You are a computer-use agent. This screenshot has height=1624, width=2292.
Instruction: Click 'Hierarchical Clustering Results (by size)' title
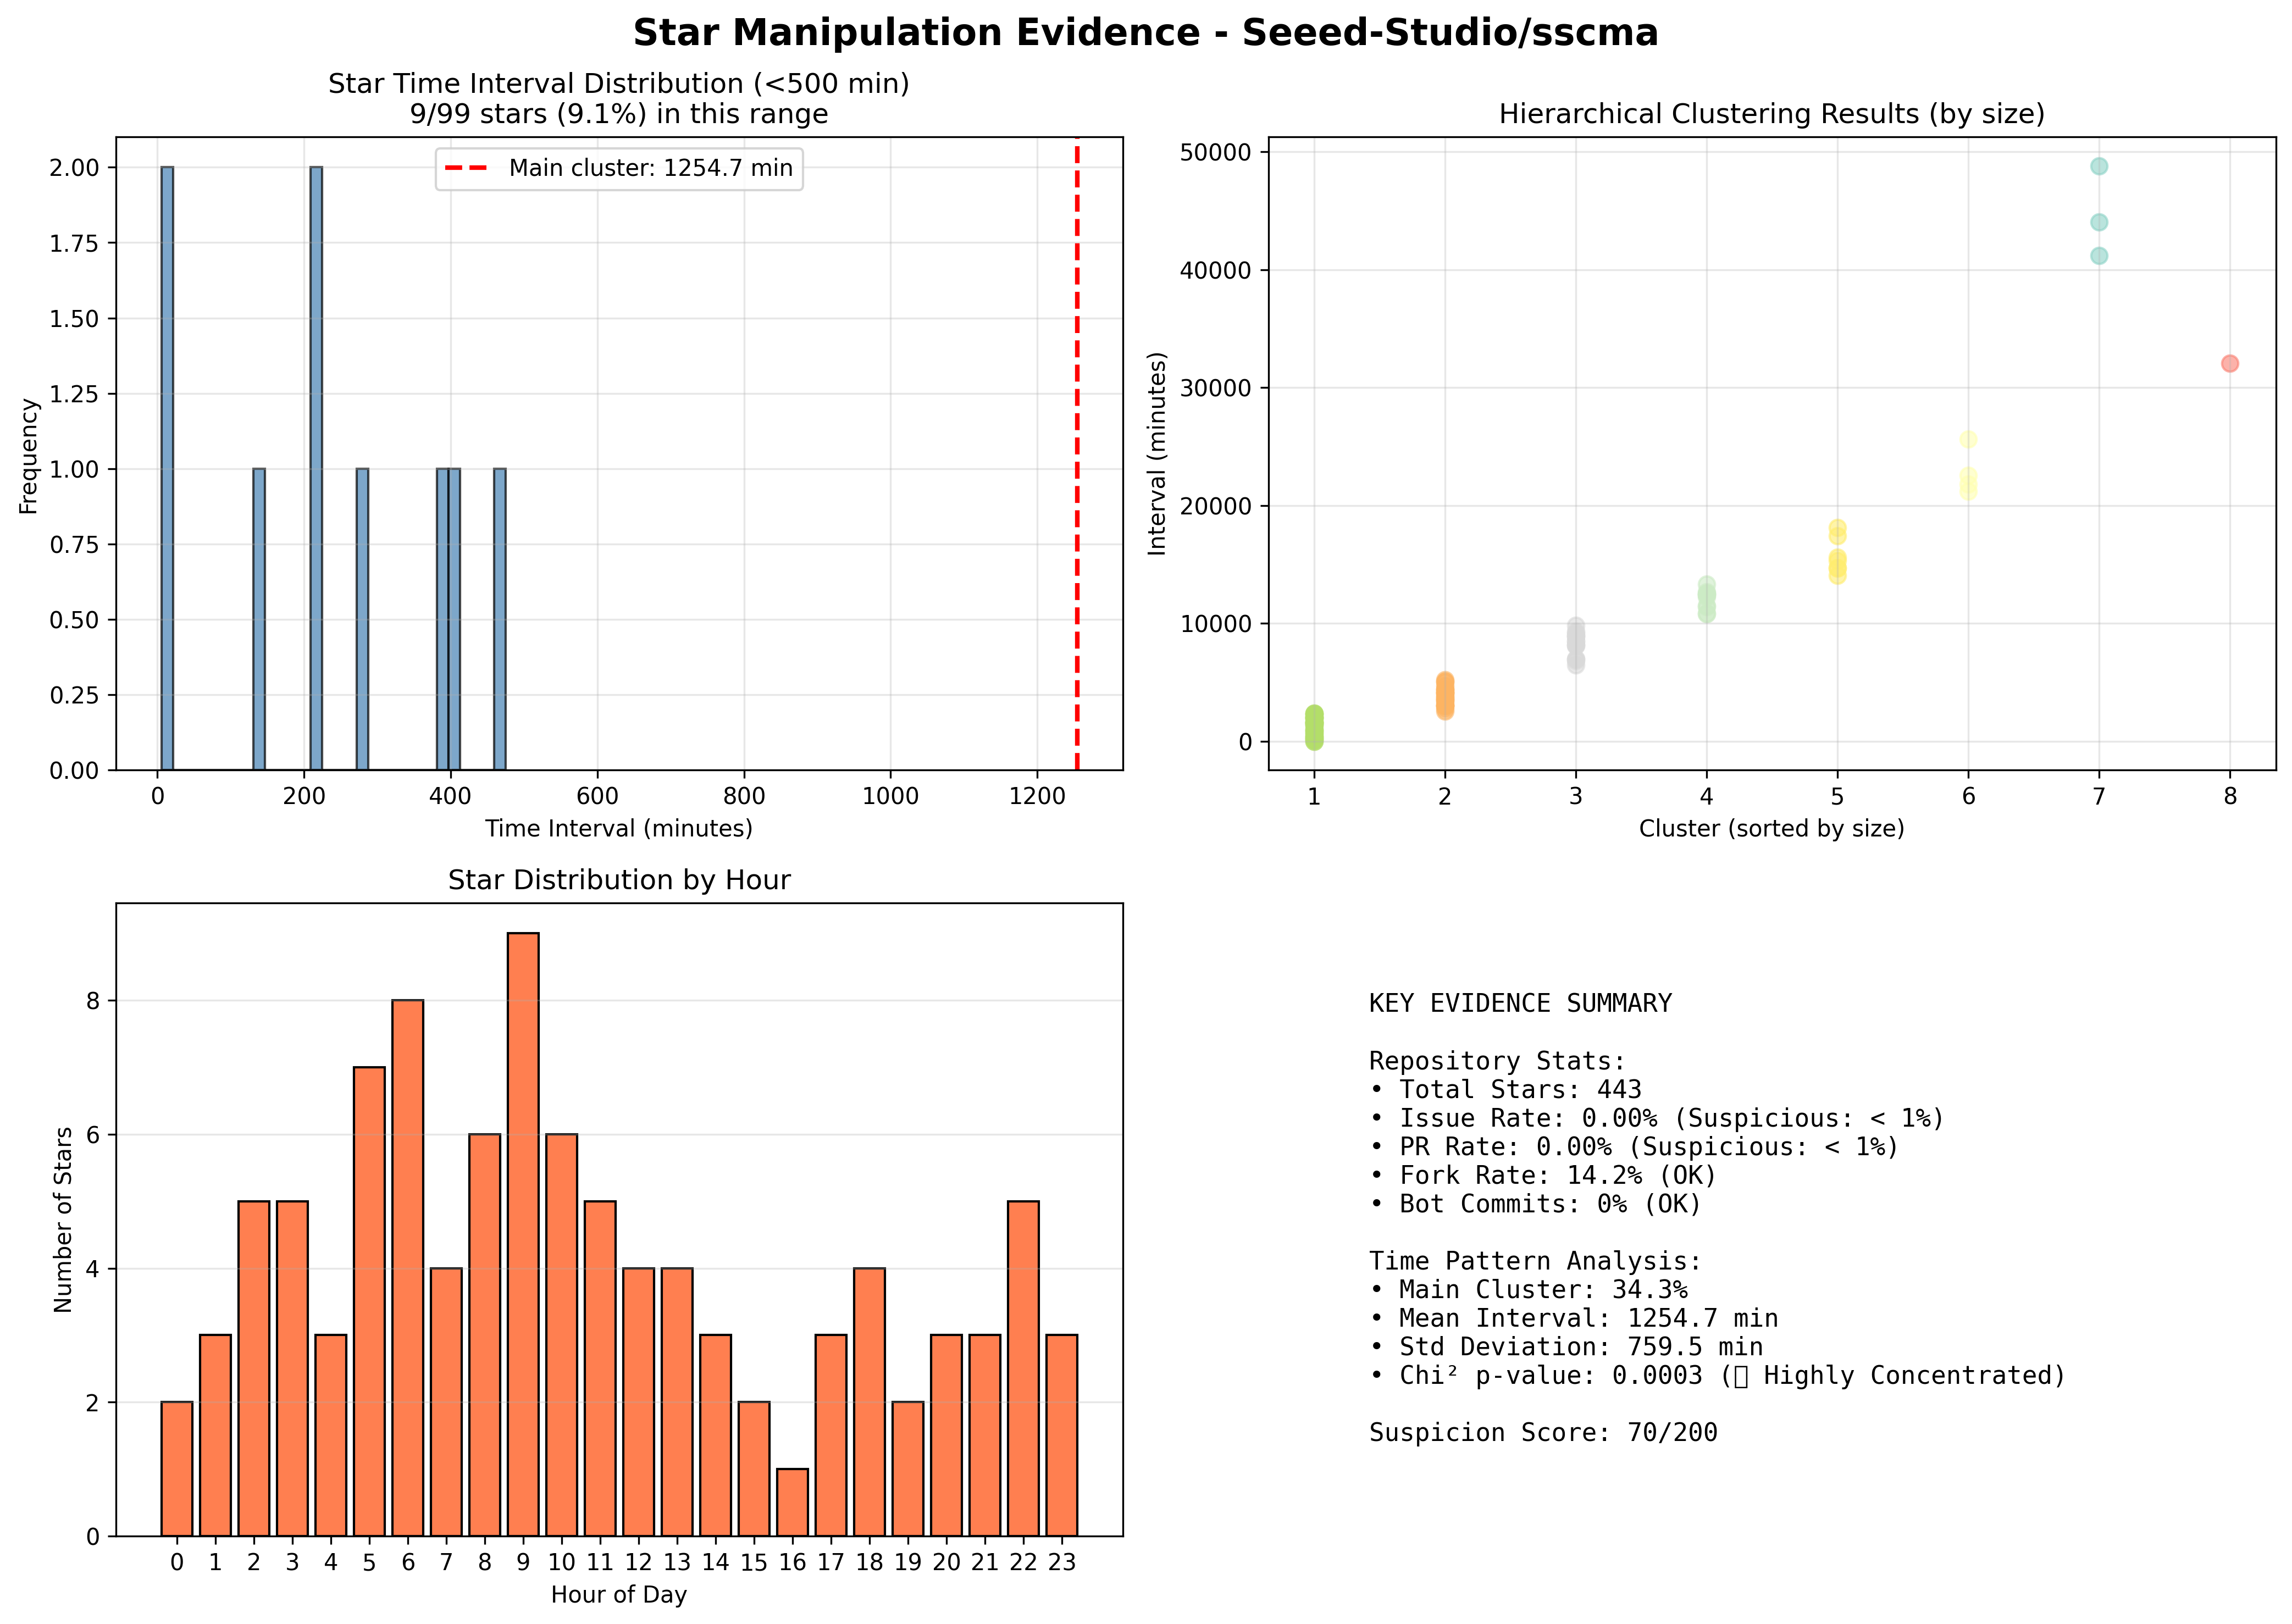[x=1771, y=114]
